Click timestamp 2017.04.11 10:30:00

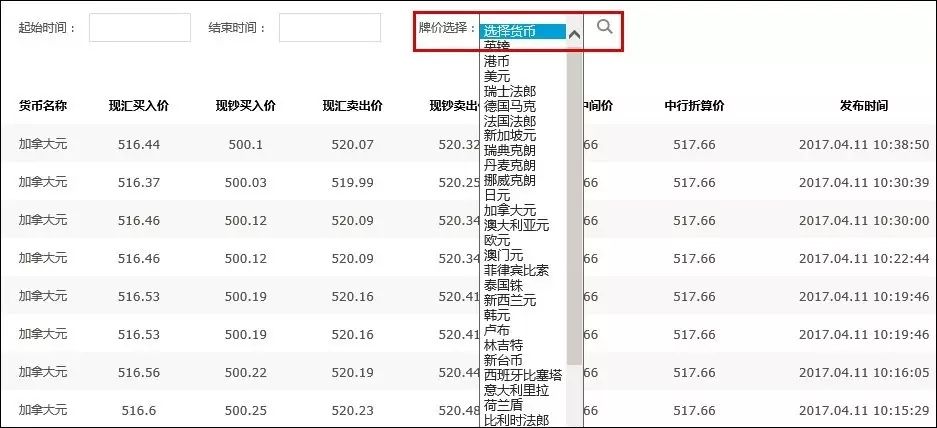pos(864,221)
